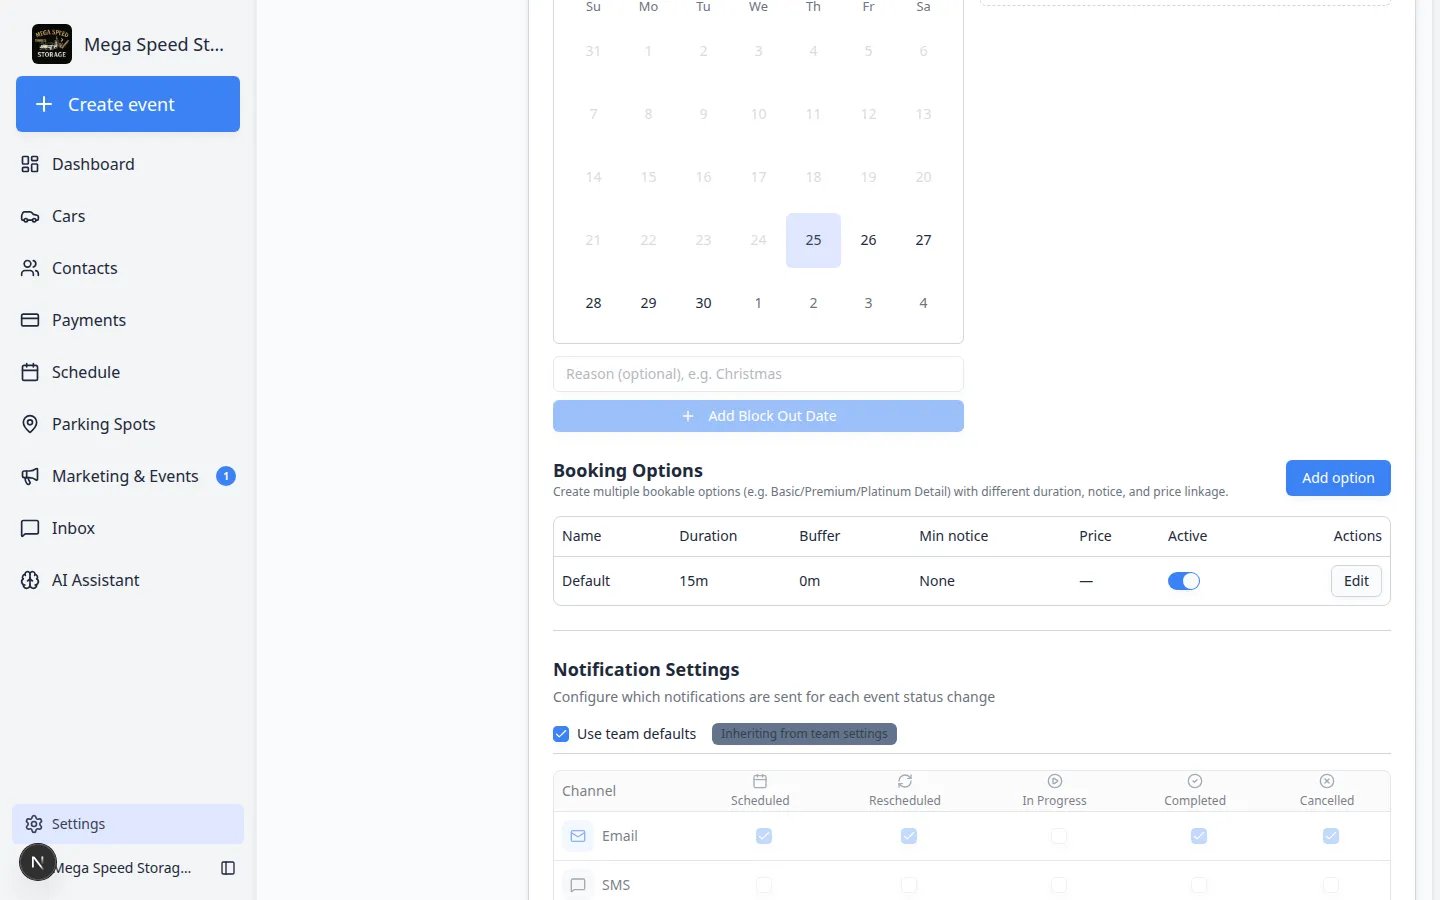Viewport: 1440px width, 900px height.
Task: Click the Cars car icon
Action: [30, 216]
